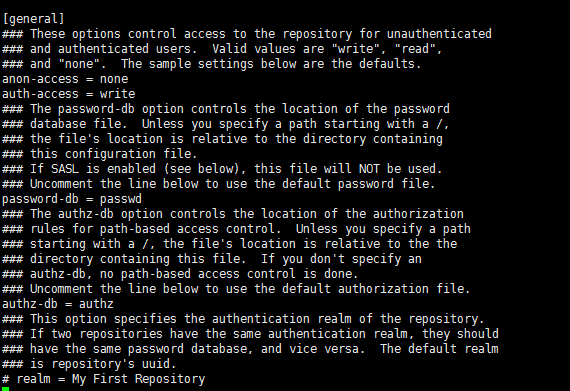Click 'this configuration file.' comment line
This screenshot has height=391, width=570.
pyautogui.click(x=100, y=154)
